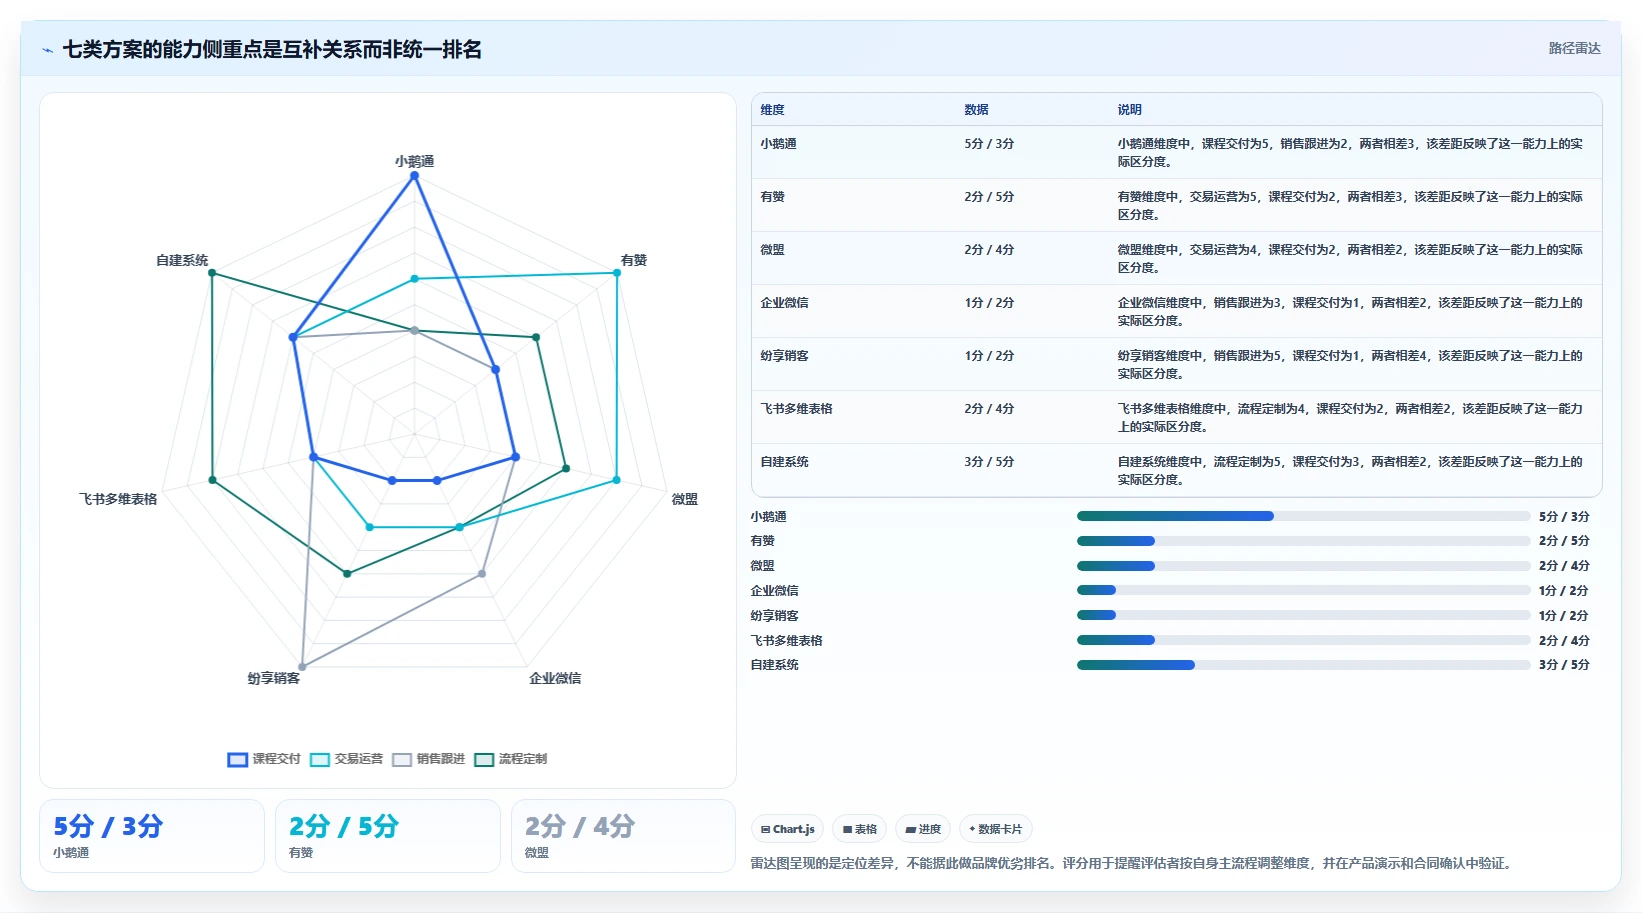Select the 进度 chip
The image size is (1642, 913).
click(923, 829)
